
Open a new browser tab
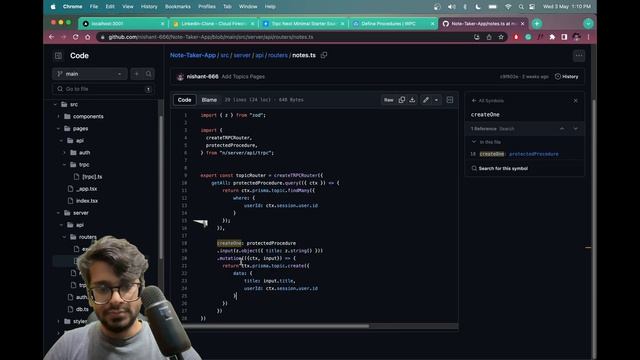537,24
